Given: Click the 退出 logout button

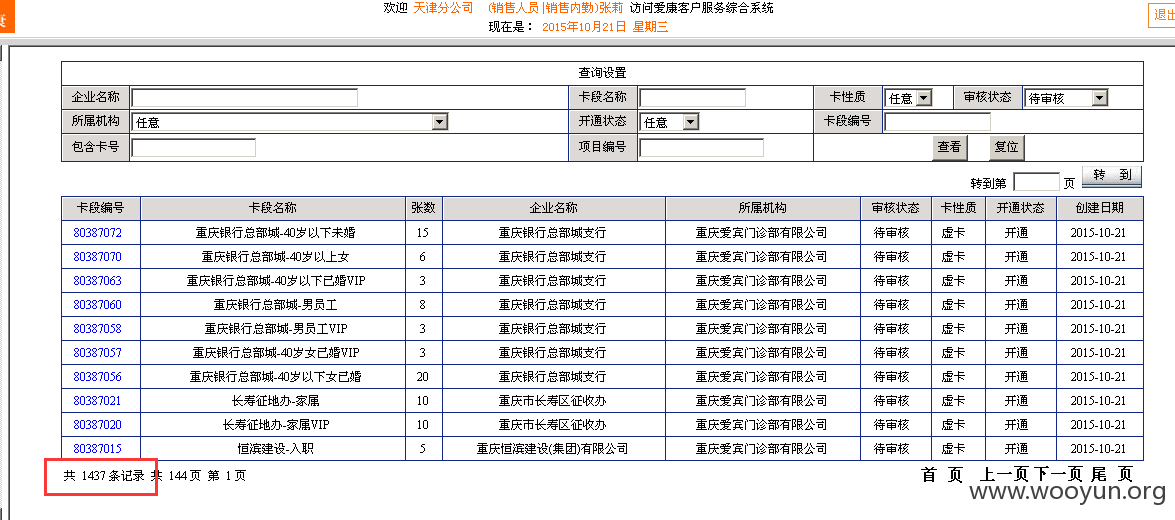Looking at the screenshot, I should coord(1162,15).
